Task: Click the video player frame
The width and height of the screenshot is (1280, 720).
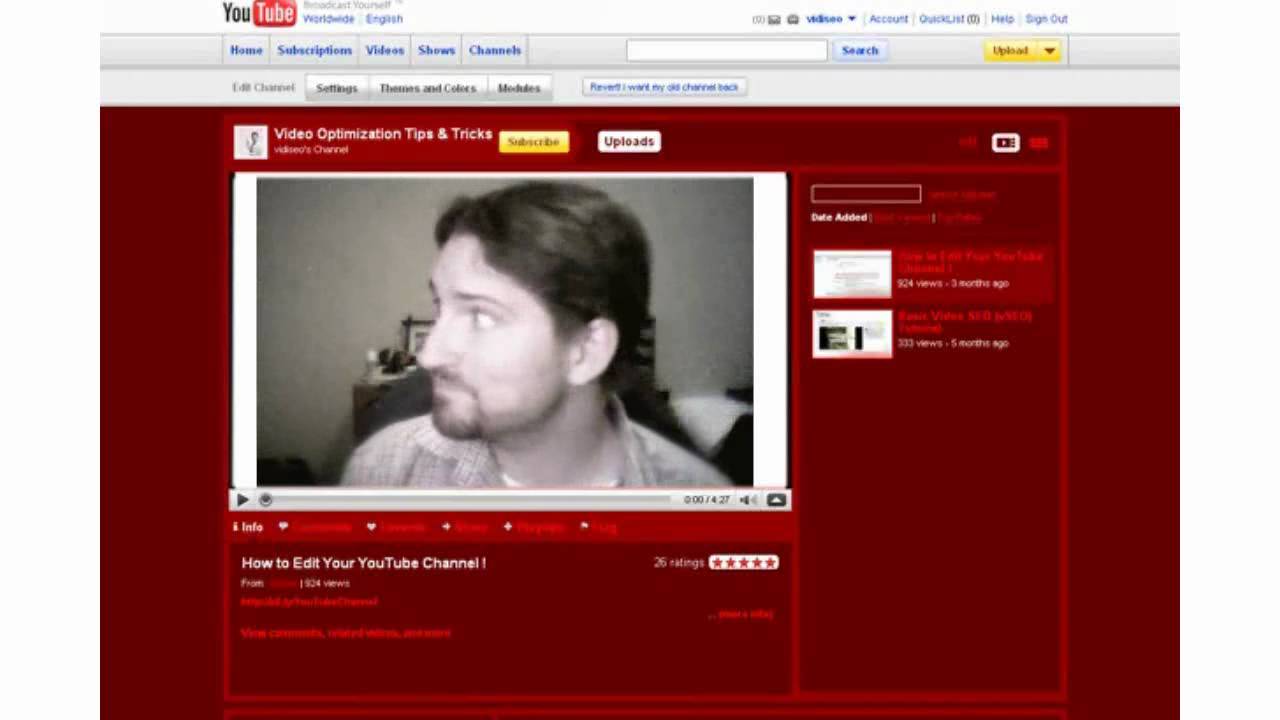Action: pos(510,331)
